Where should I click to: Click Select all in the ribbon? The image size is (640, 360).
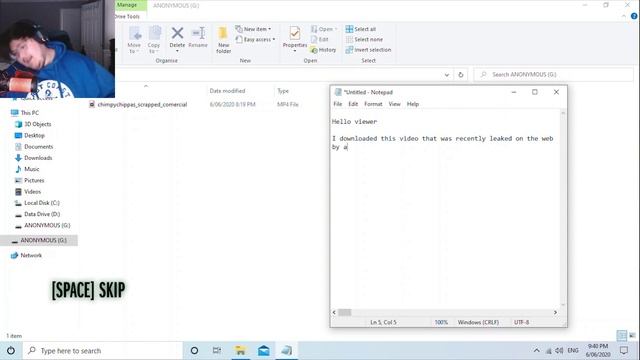[x=361, y=29]
